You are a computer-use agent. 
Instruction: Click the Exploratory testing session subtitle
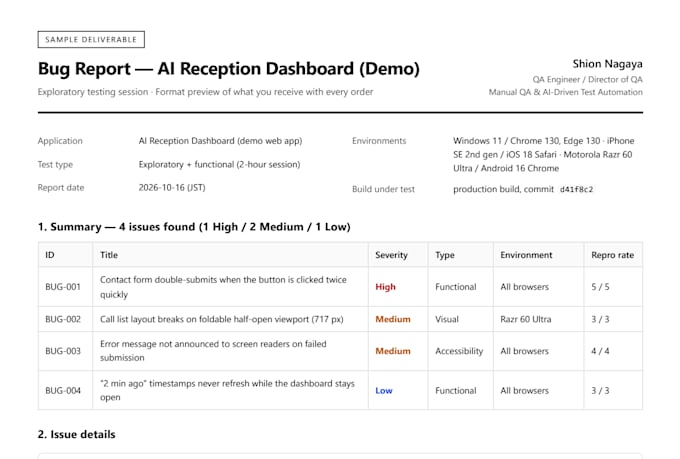[205, 92]
